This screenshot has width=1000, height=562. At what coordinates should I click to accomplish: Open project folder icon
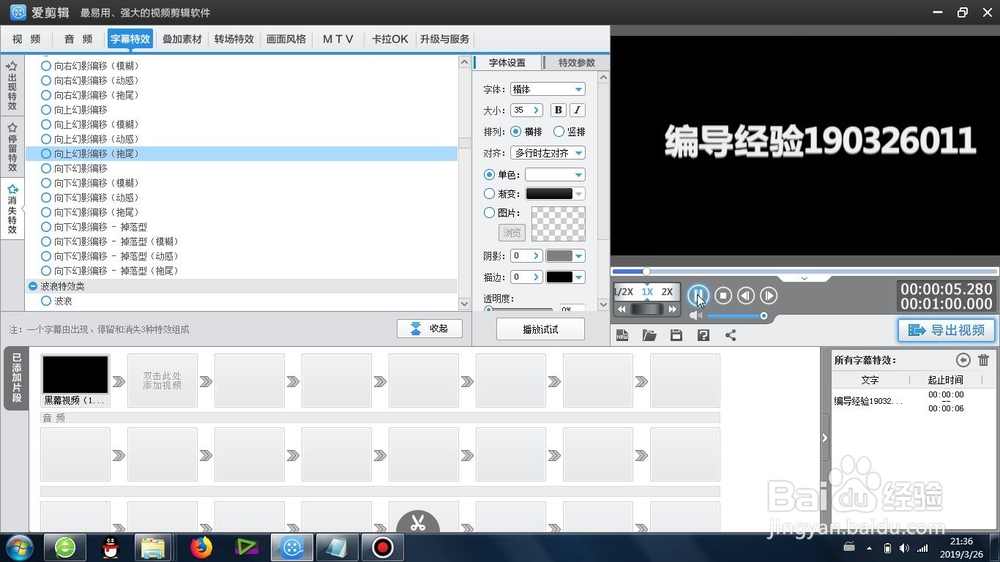pos(649,336)
